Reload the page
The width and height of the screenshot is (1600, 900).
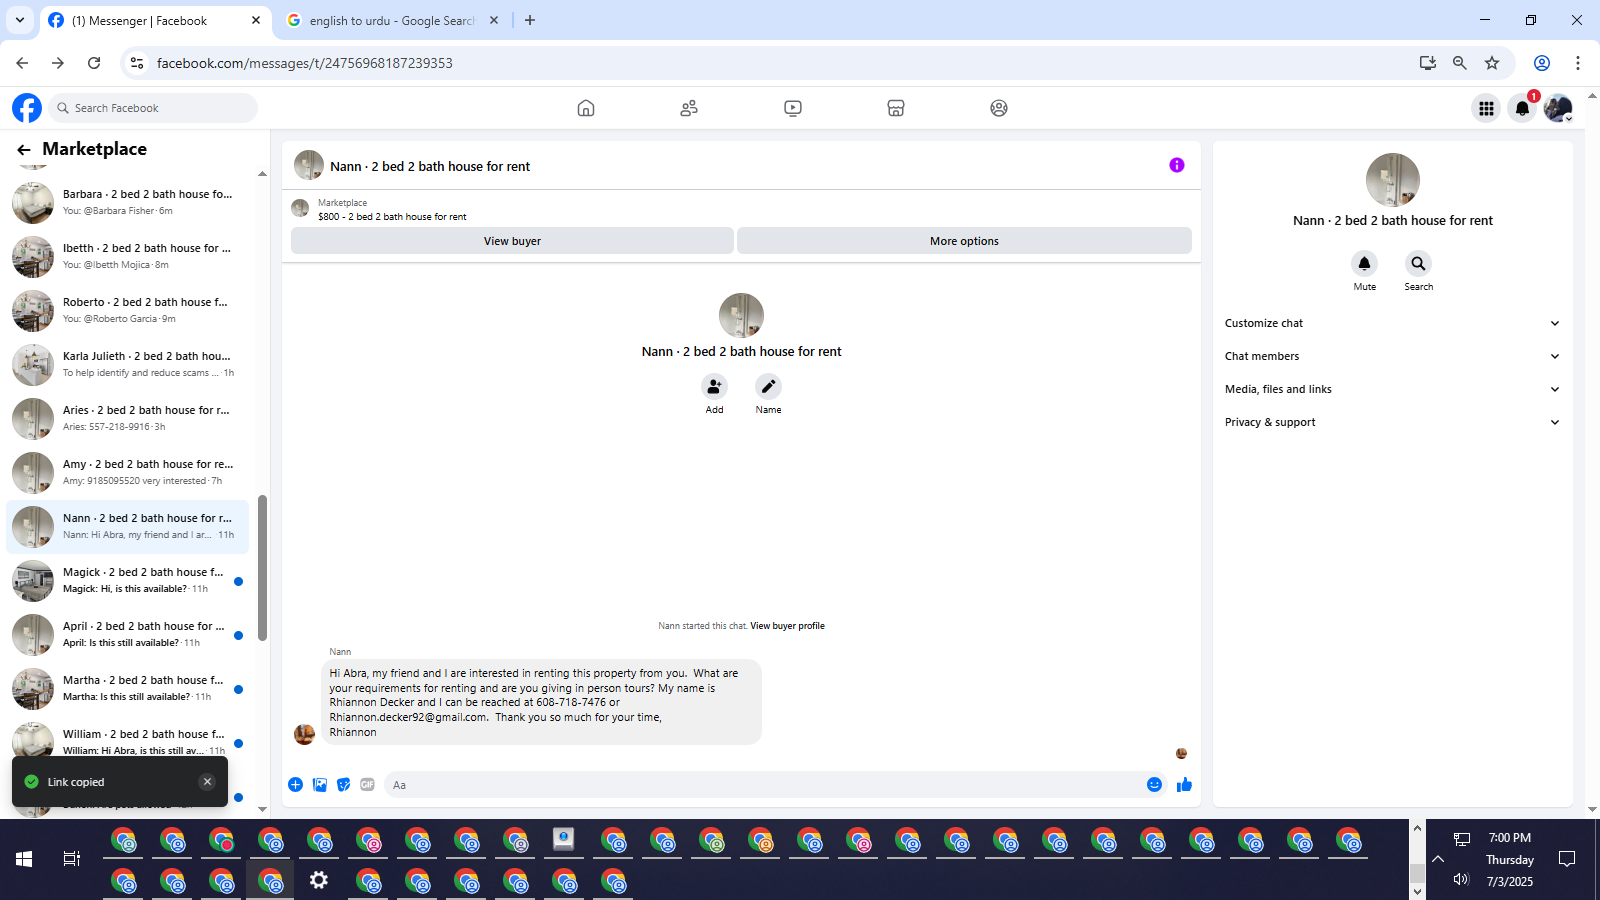(x=94, y=63)
